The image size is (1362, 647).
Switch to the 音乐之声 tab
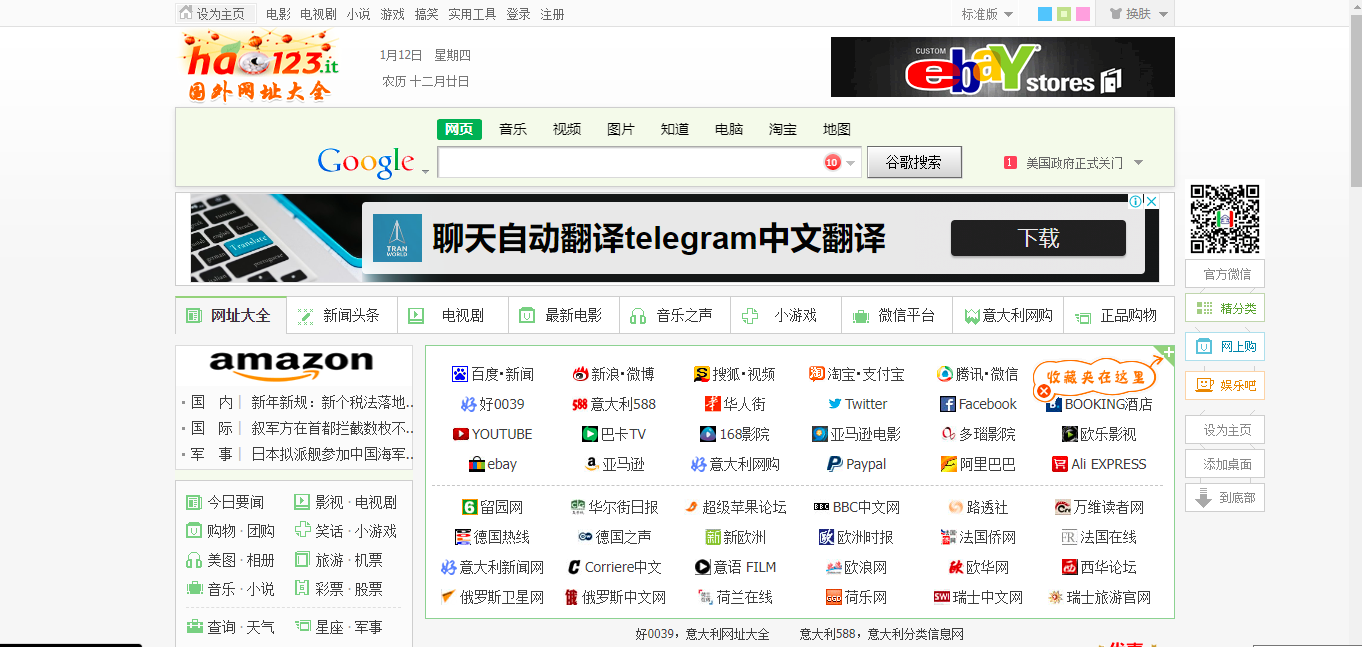coord(675,315)
